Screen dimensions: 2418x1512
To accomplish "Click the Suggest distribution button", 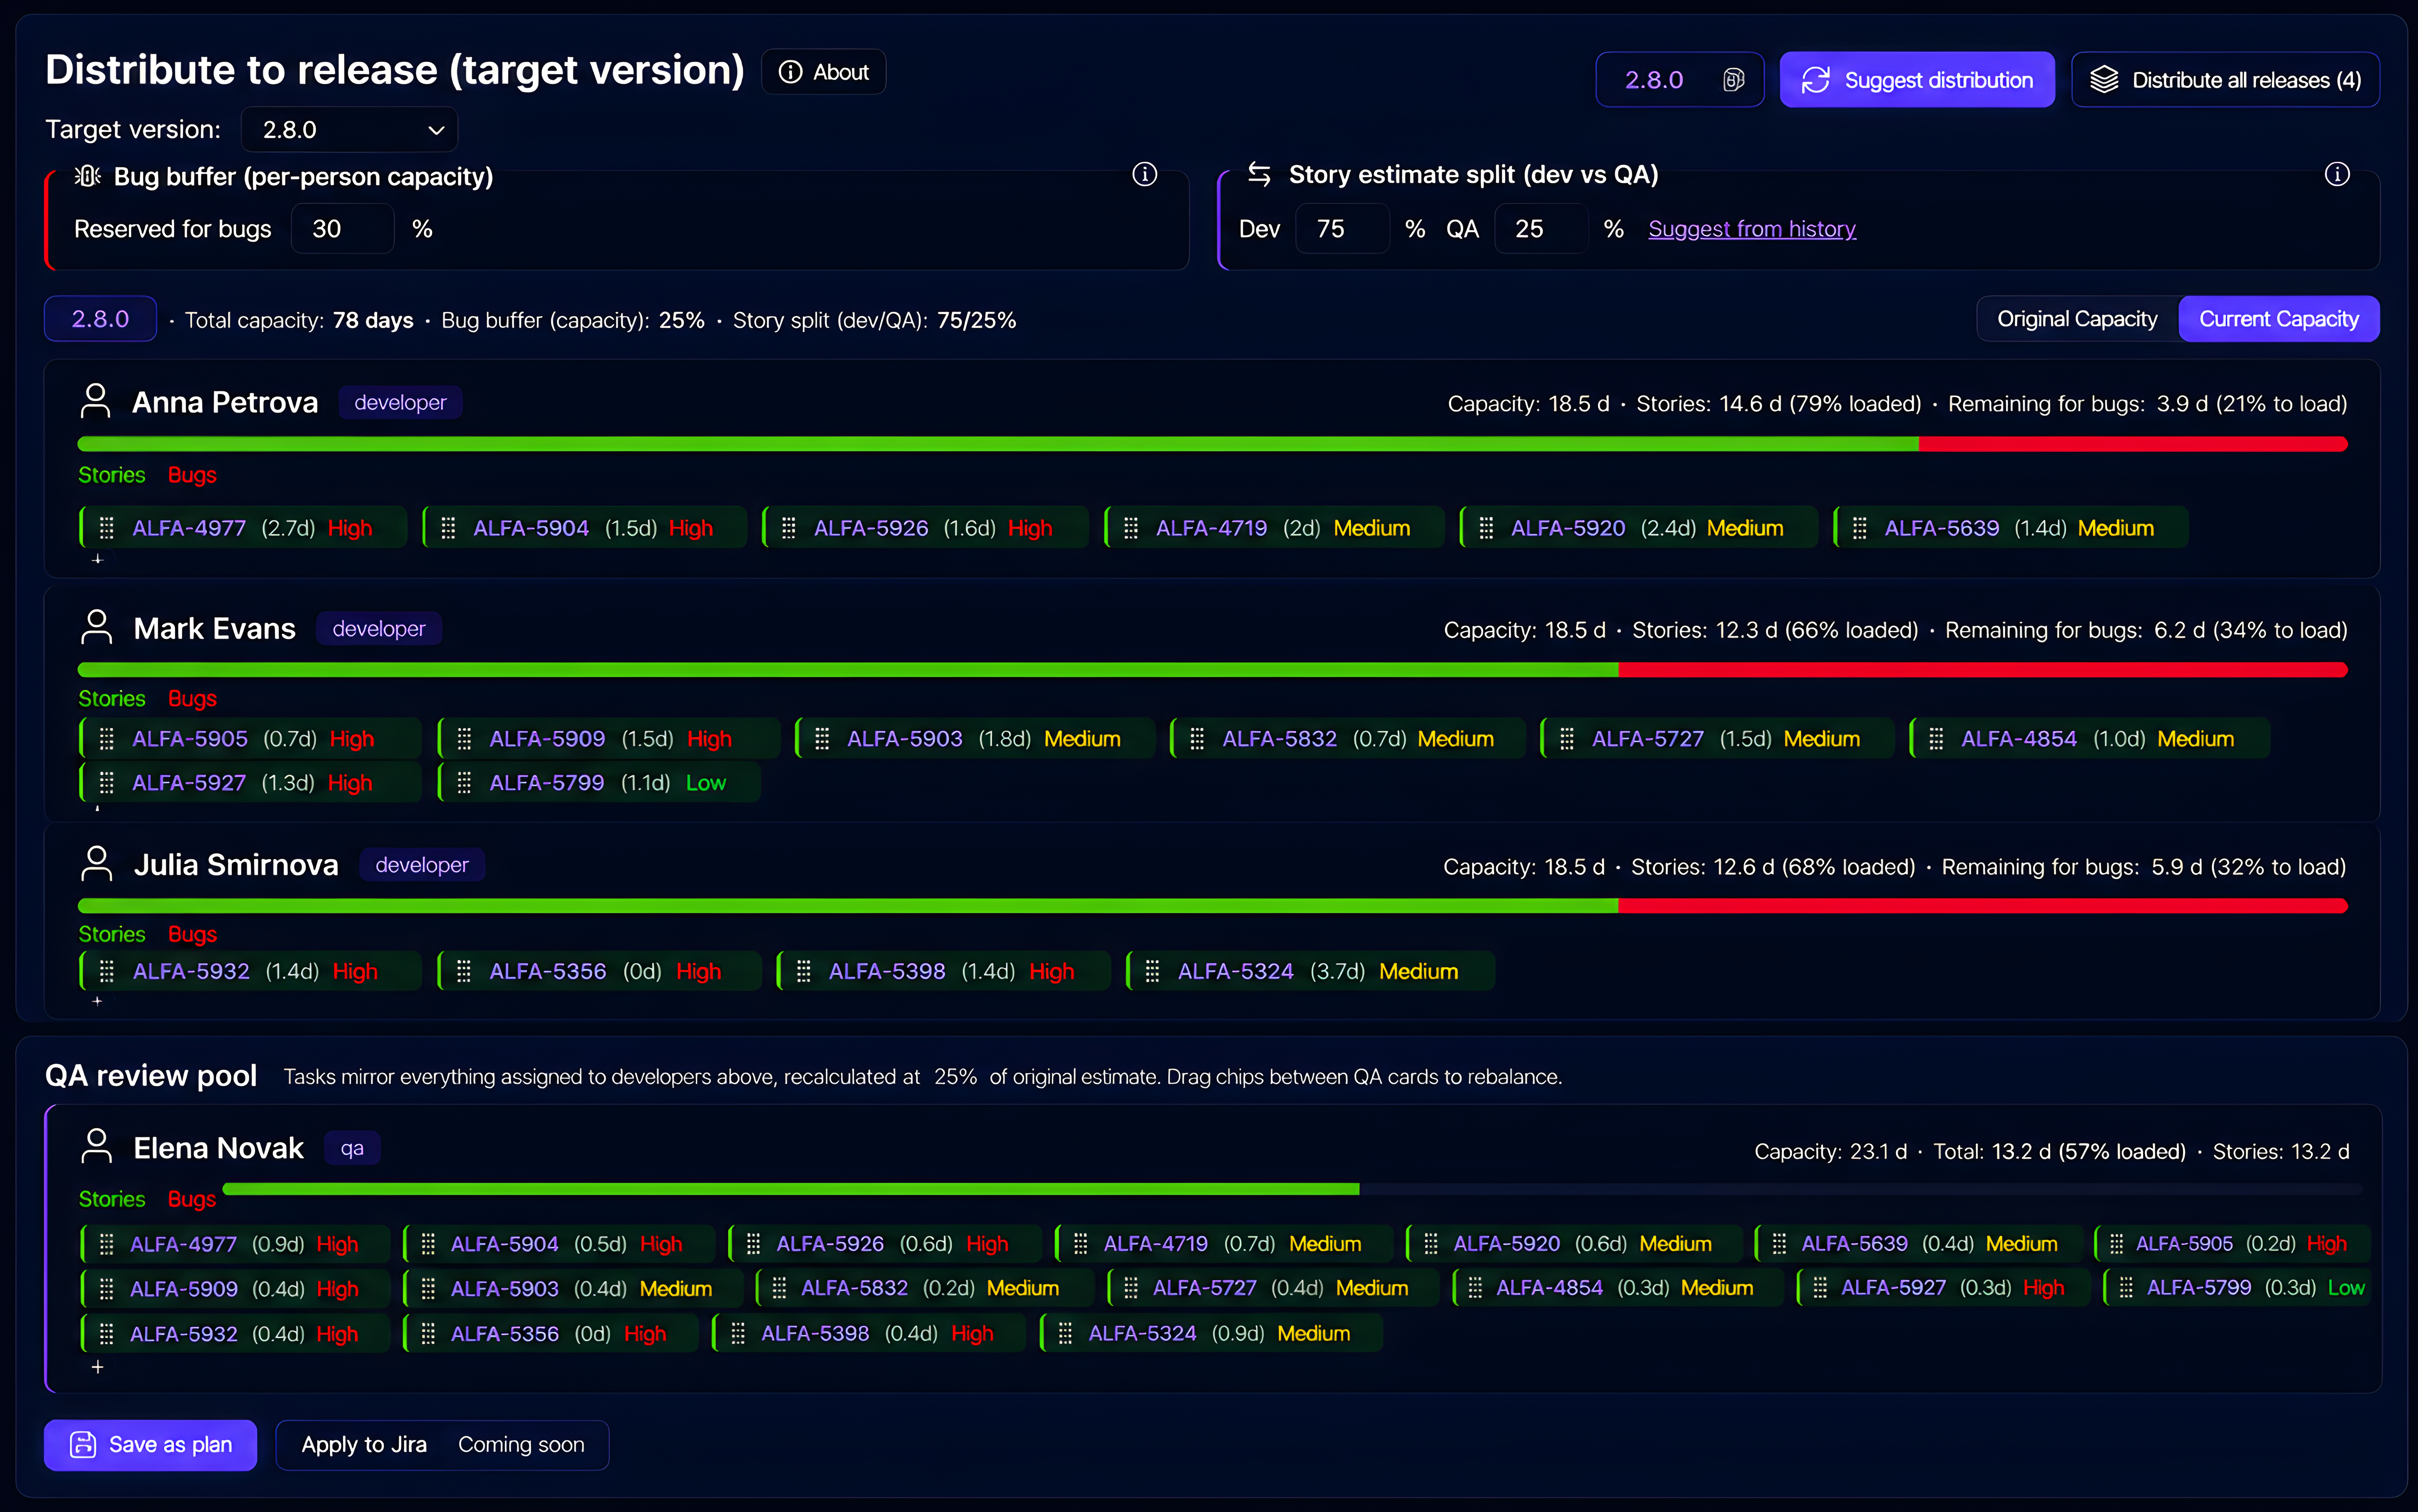I will pos(1917,80).
